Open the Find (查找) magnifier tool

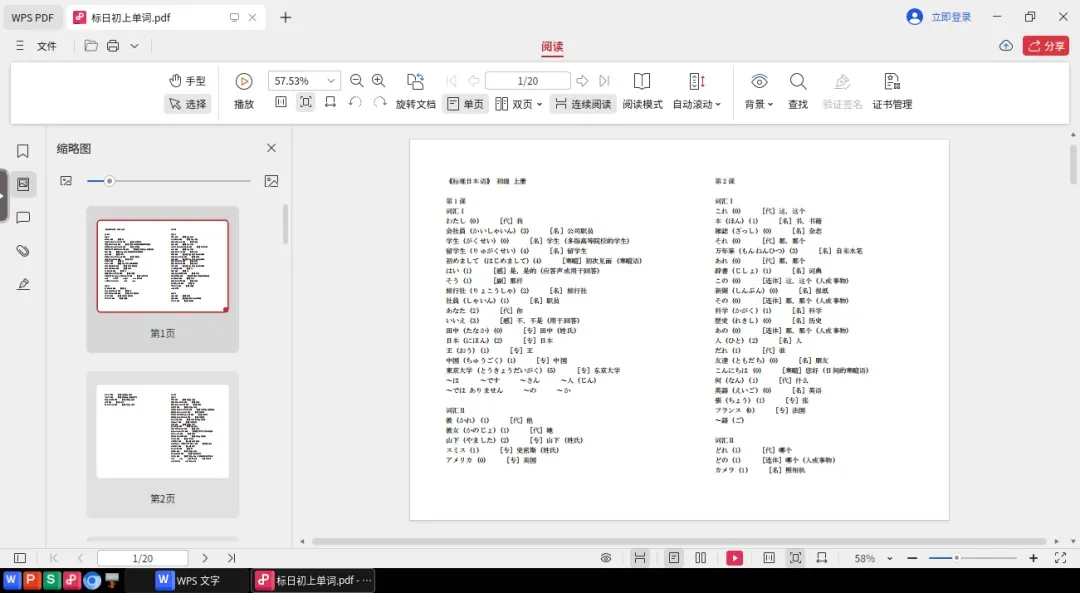click(x=798, y=81)
